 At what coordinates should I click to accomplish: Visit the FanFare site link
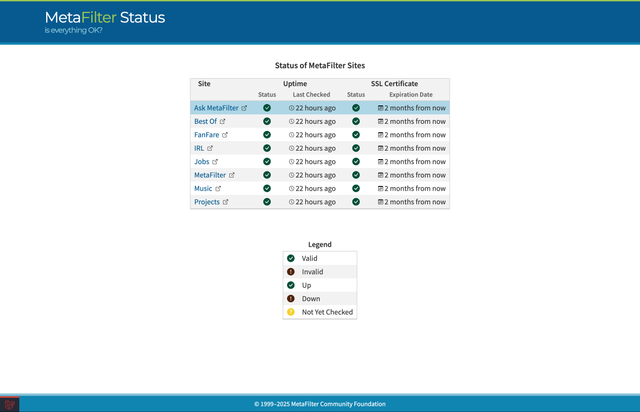click(x=207, y=135)
